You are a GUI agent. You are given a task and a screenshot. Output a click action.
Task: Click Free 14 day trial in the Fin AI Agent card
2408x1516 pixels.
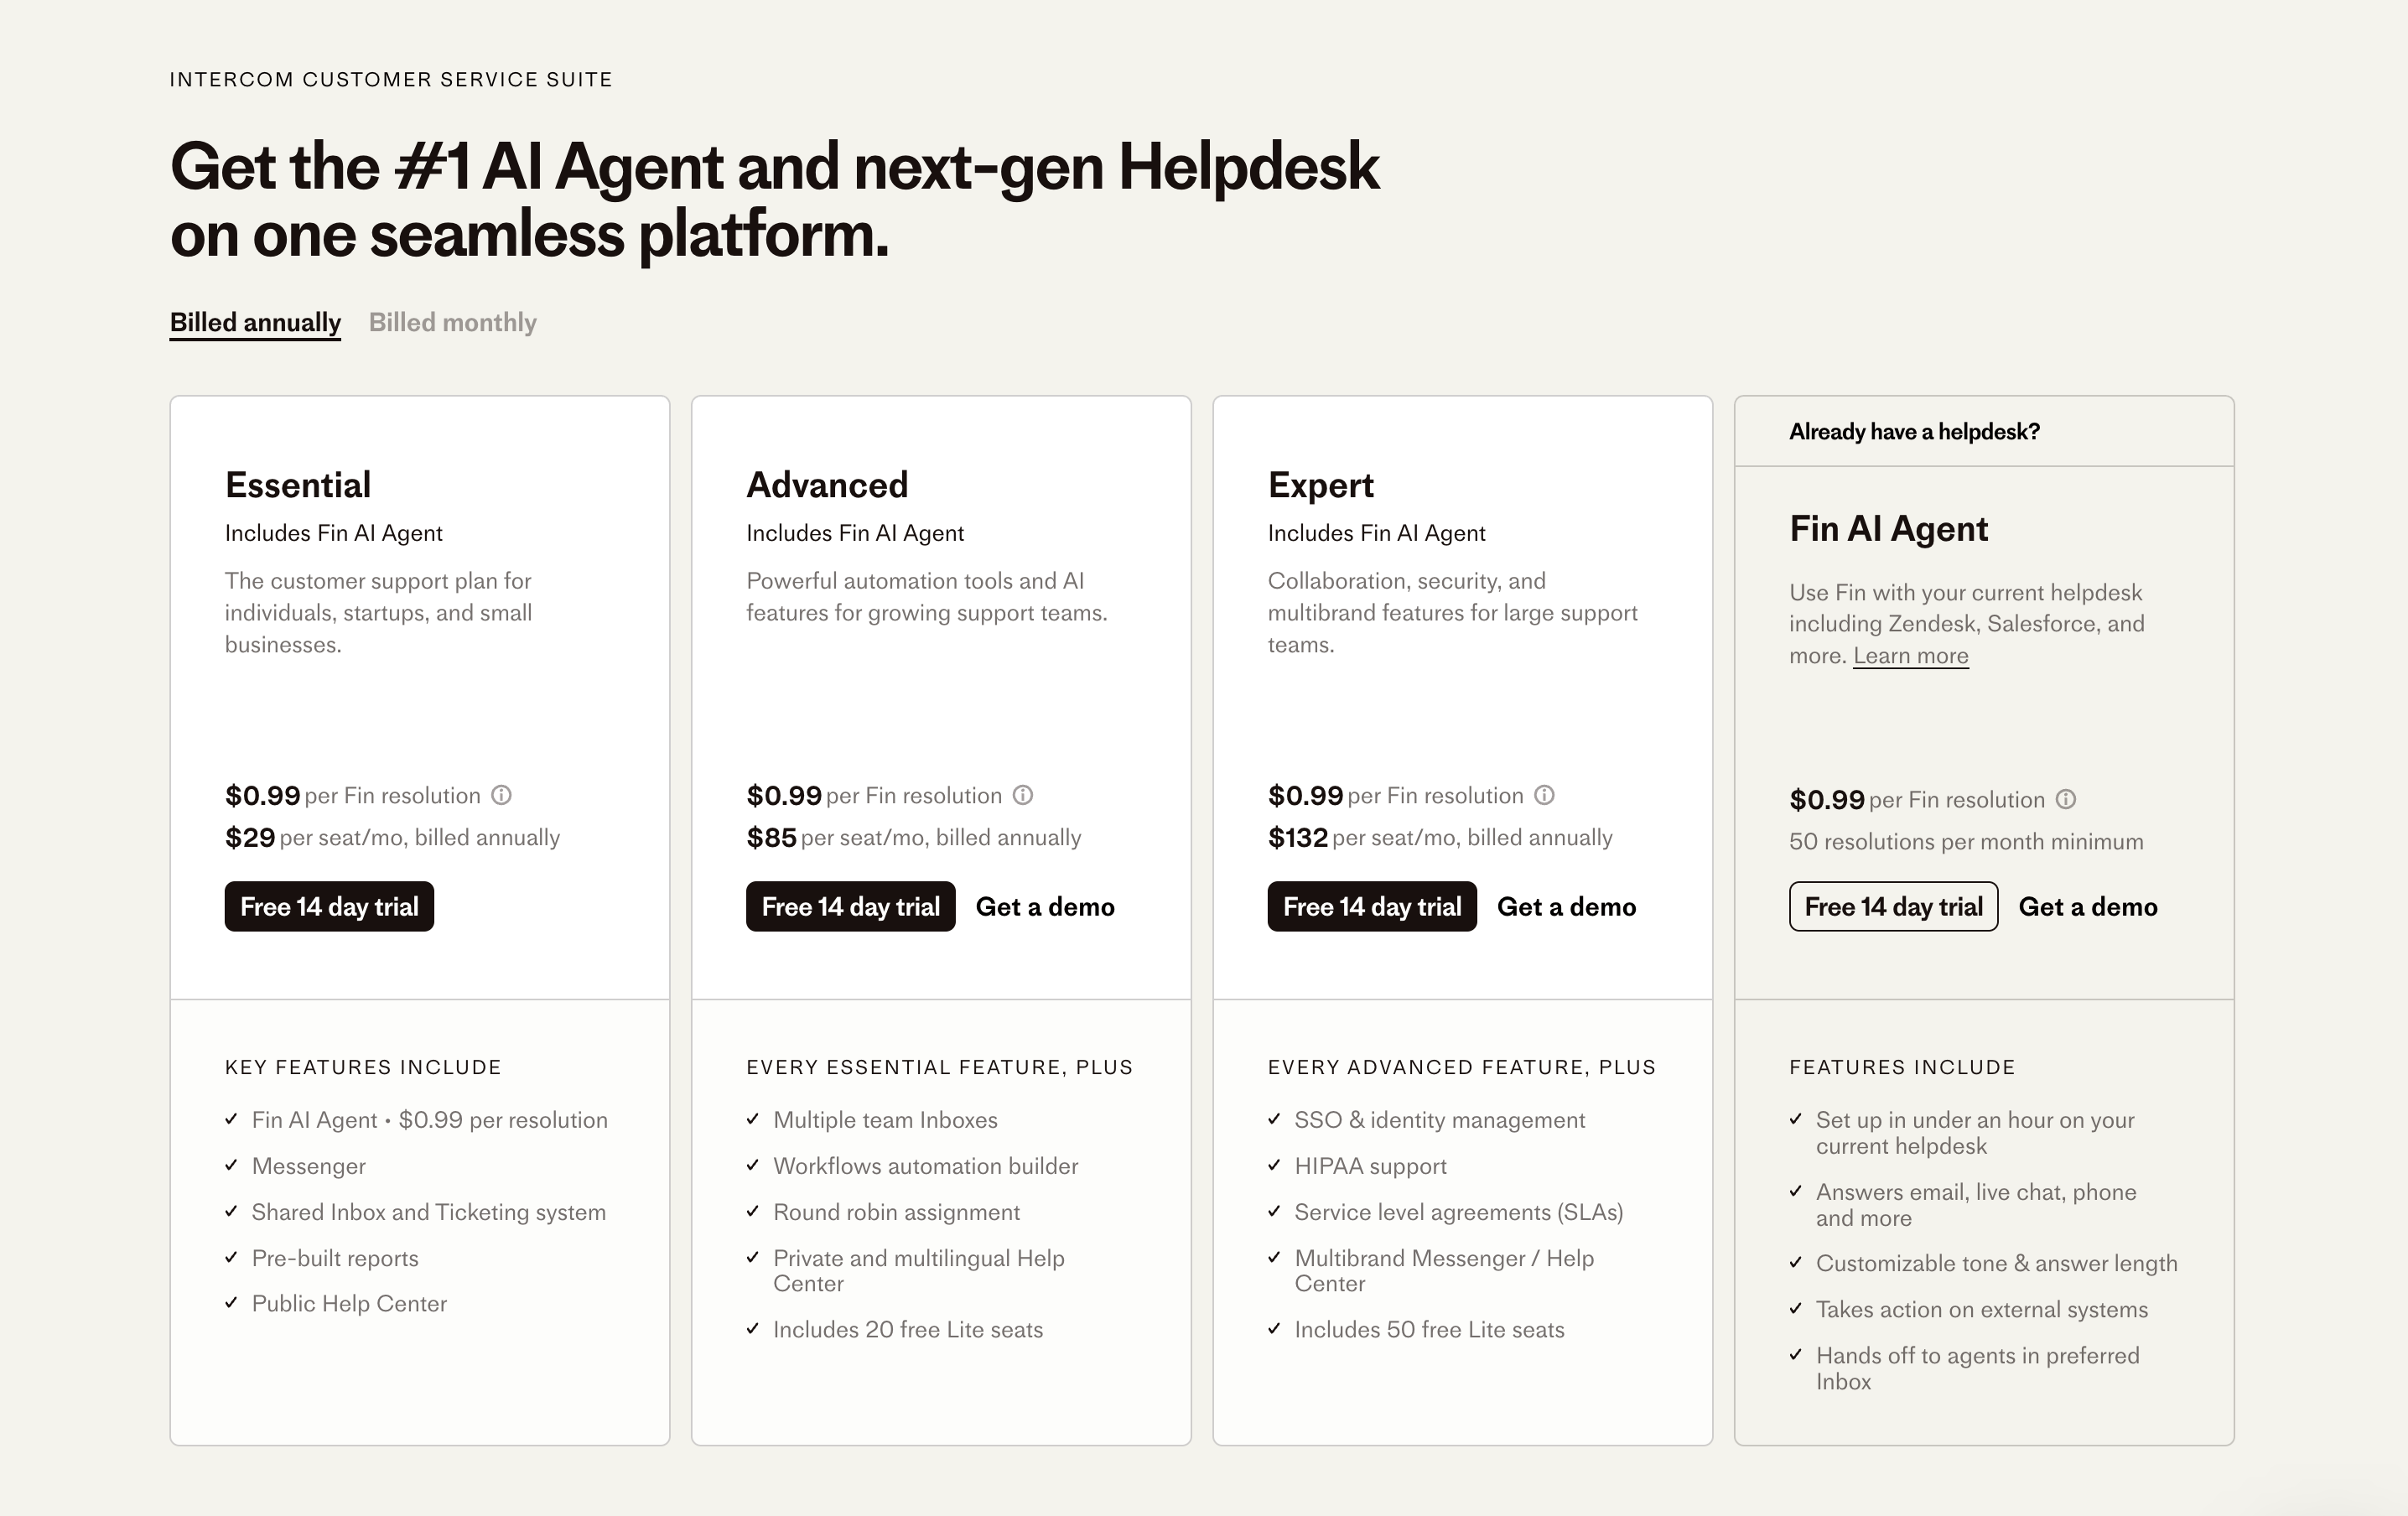pyautogui.click(x=1893, y=906)
